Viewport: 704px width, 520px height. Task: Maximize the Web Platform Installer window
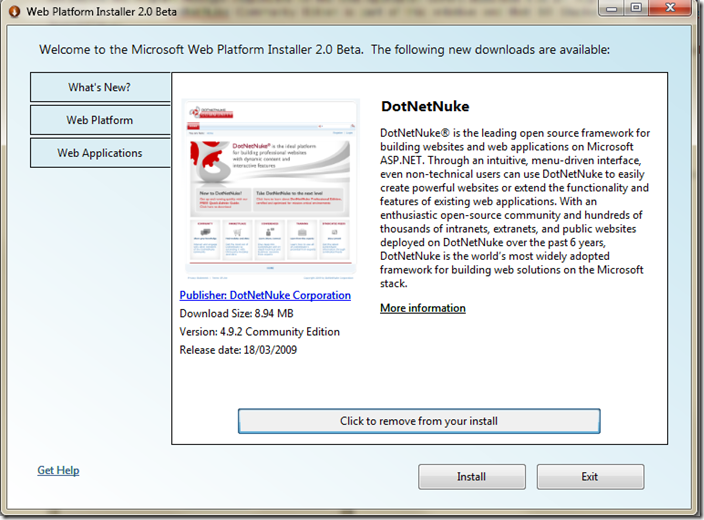point(636,8)
